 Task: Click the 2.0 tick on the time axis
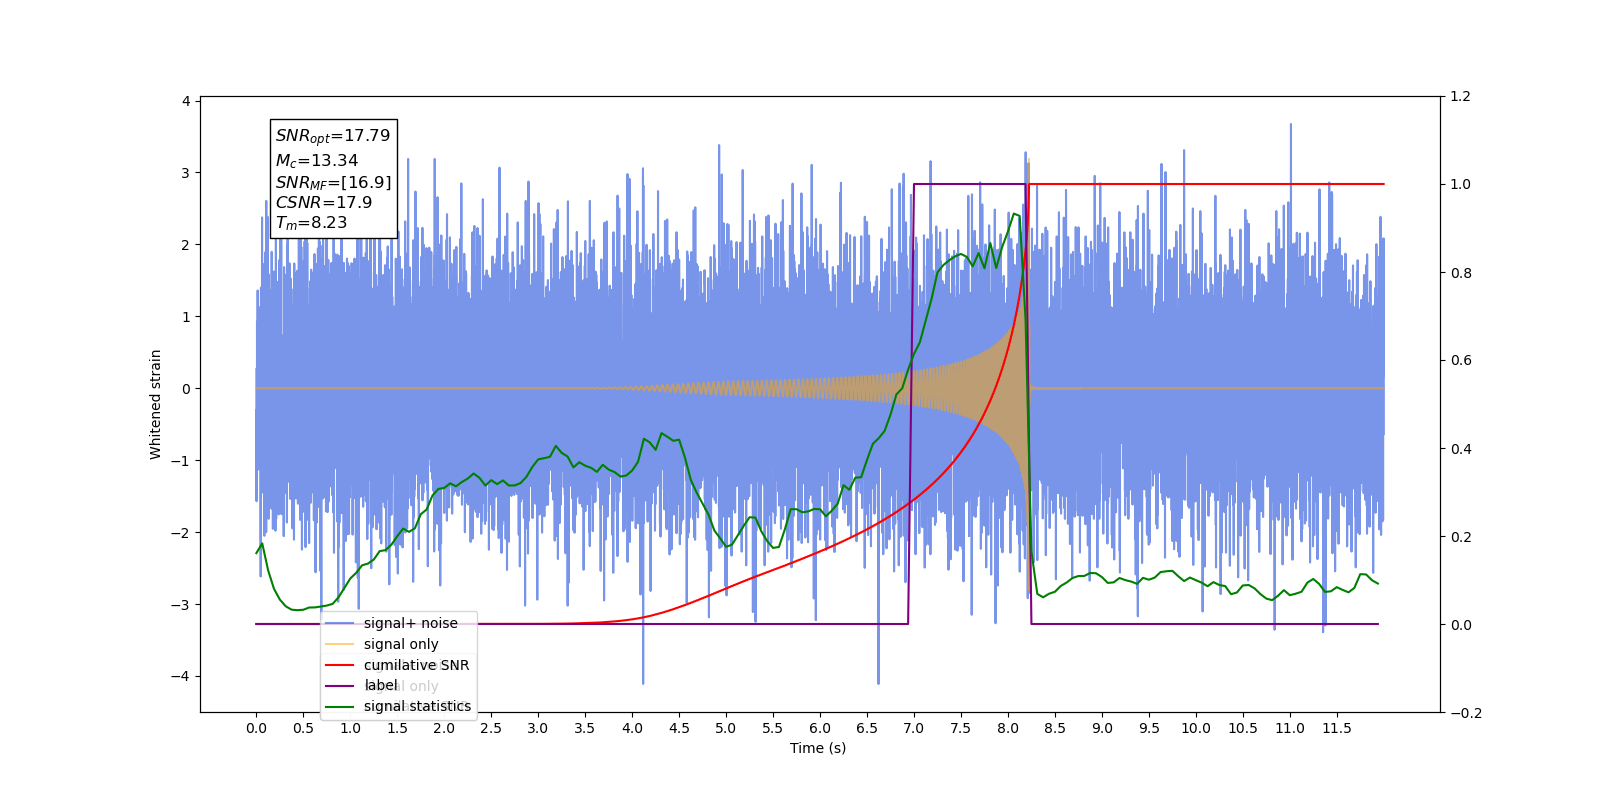pos(444,728)
